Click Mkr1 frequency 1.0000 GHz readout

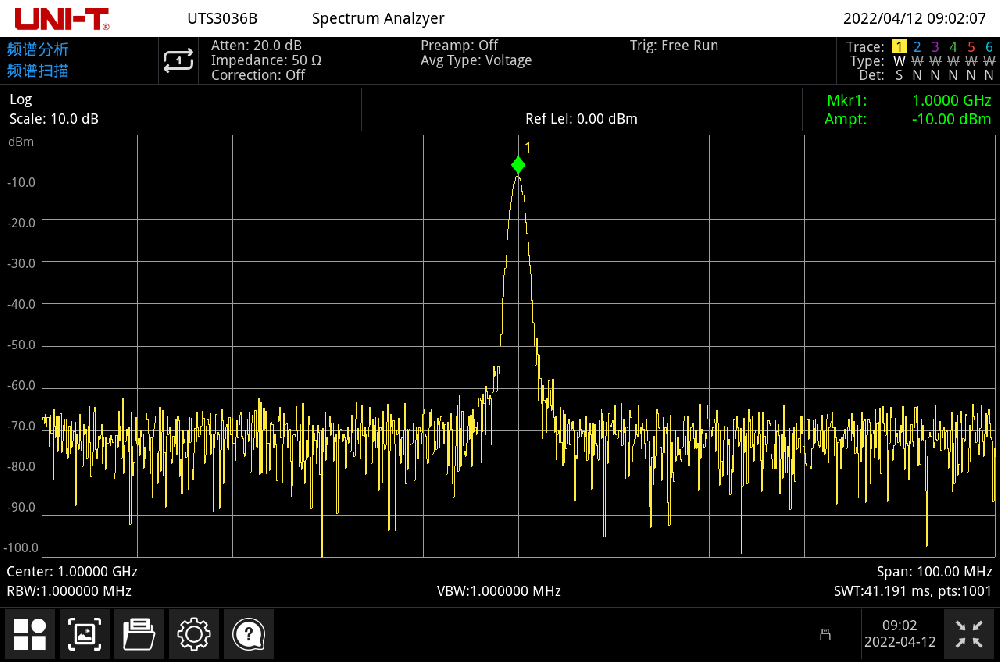click(952, 101)
